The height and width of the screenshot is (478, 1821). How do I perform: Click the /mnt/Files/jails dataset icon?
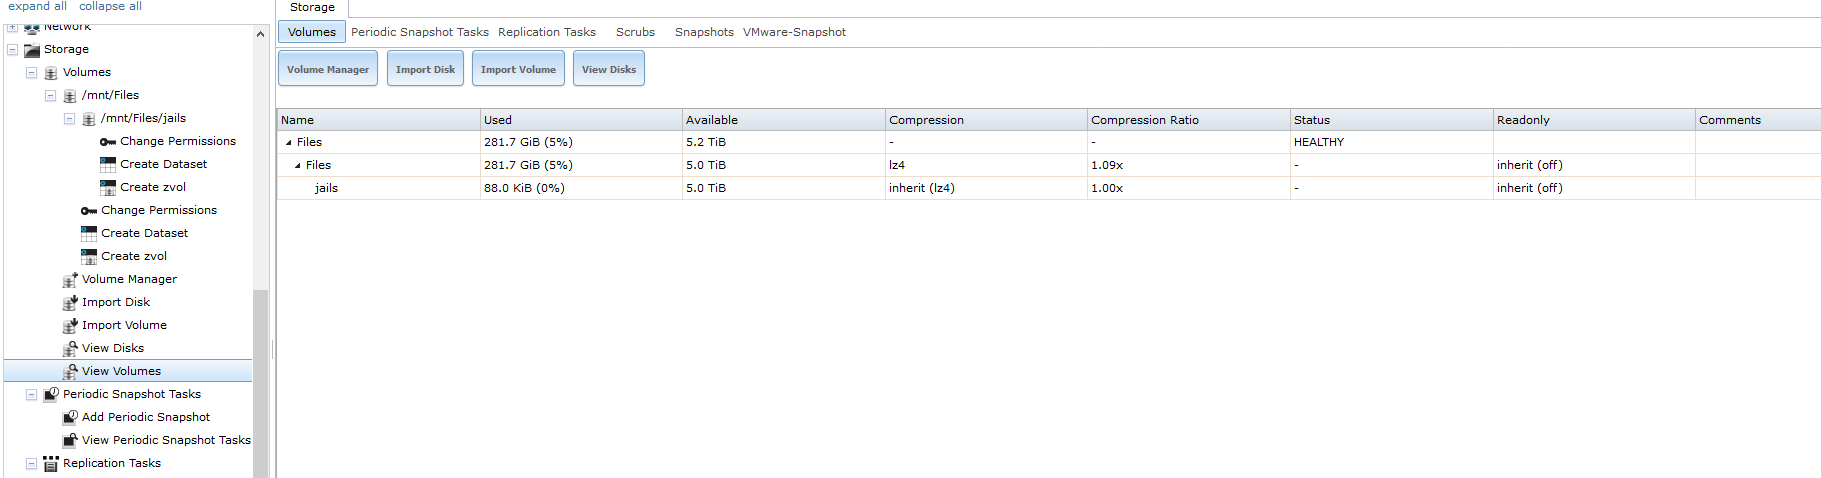pyautogui.click(x=89, y=118)
